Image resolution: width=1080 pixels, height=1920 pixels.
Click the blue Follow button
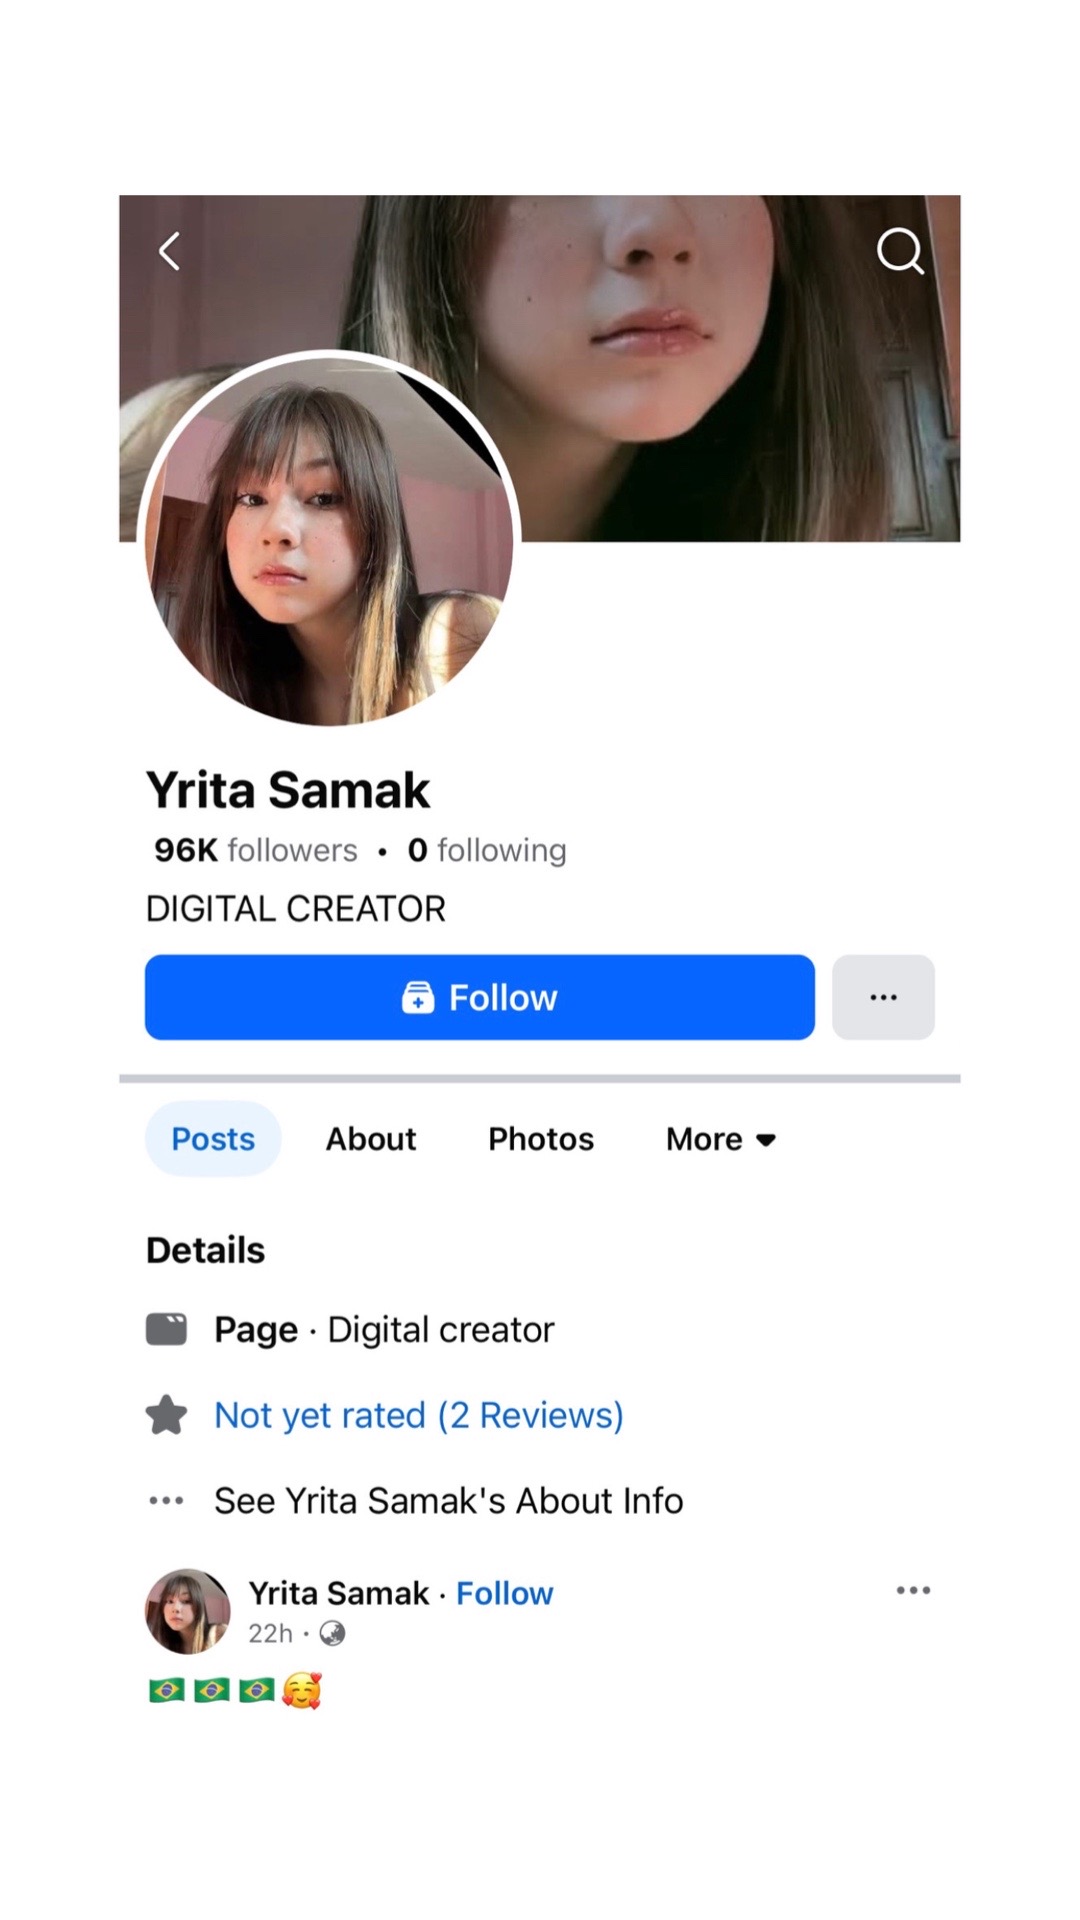click(x=480, y=997)
